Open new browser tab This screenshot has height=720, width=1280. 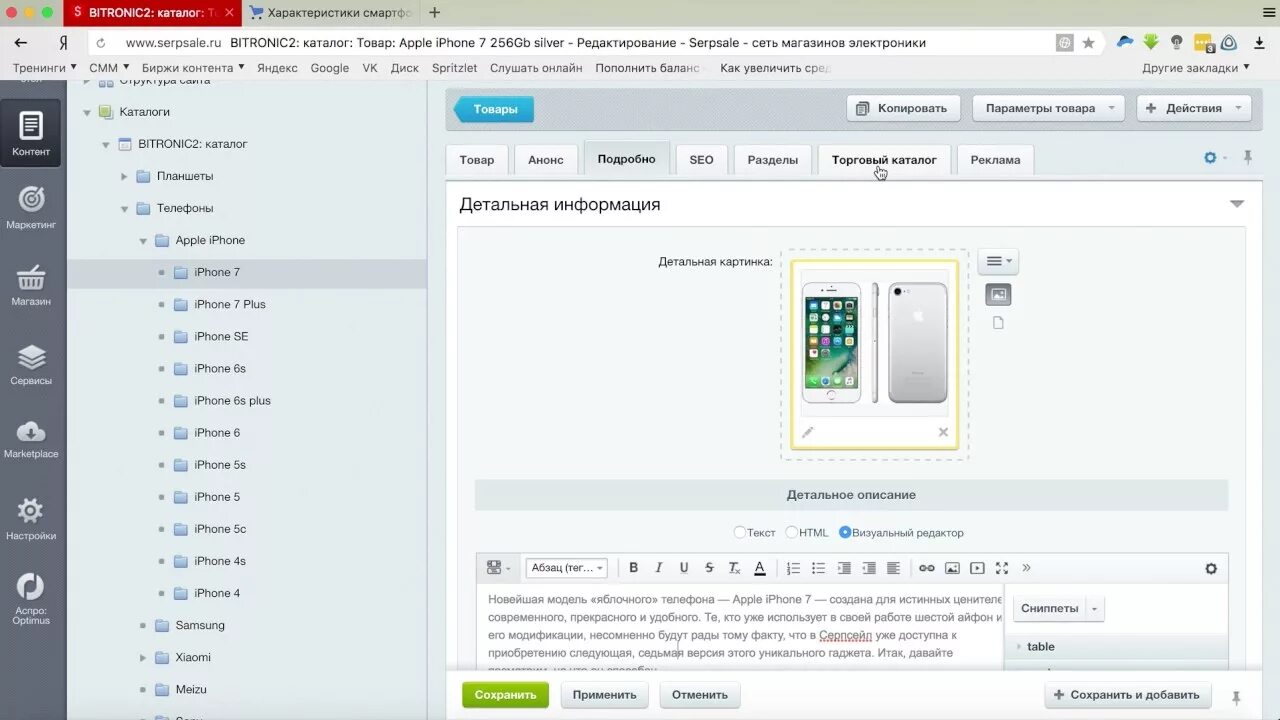coord(434,13)
